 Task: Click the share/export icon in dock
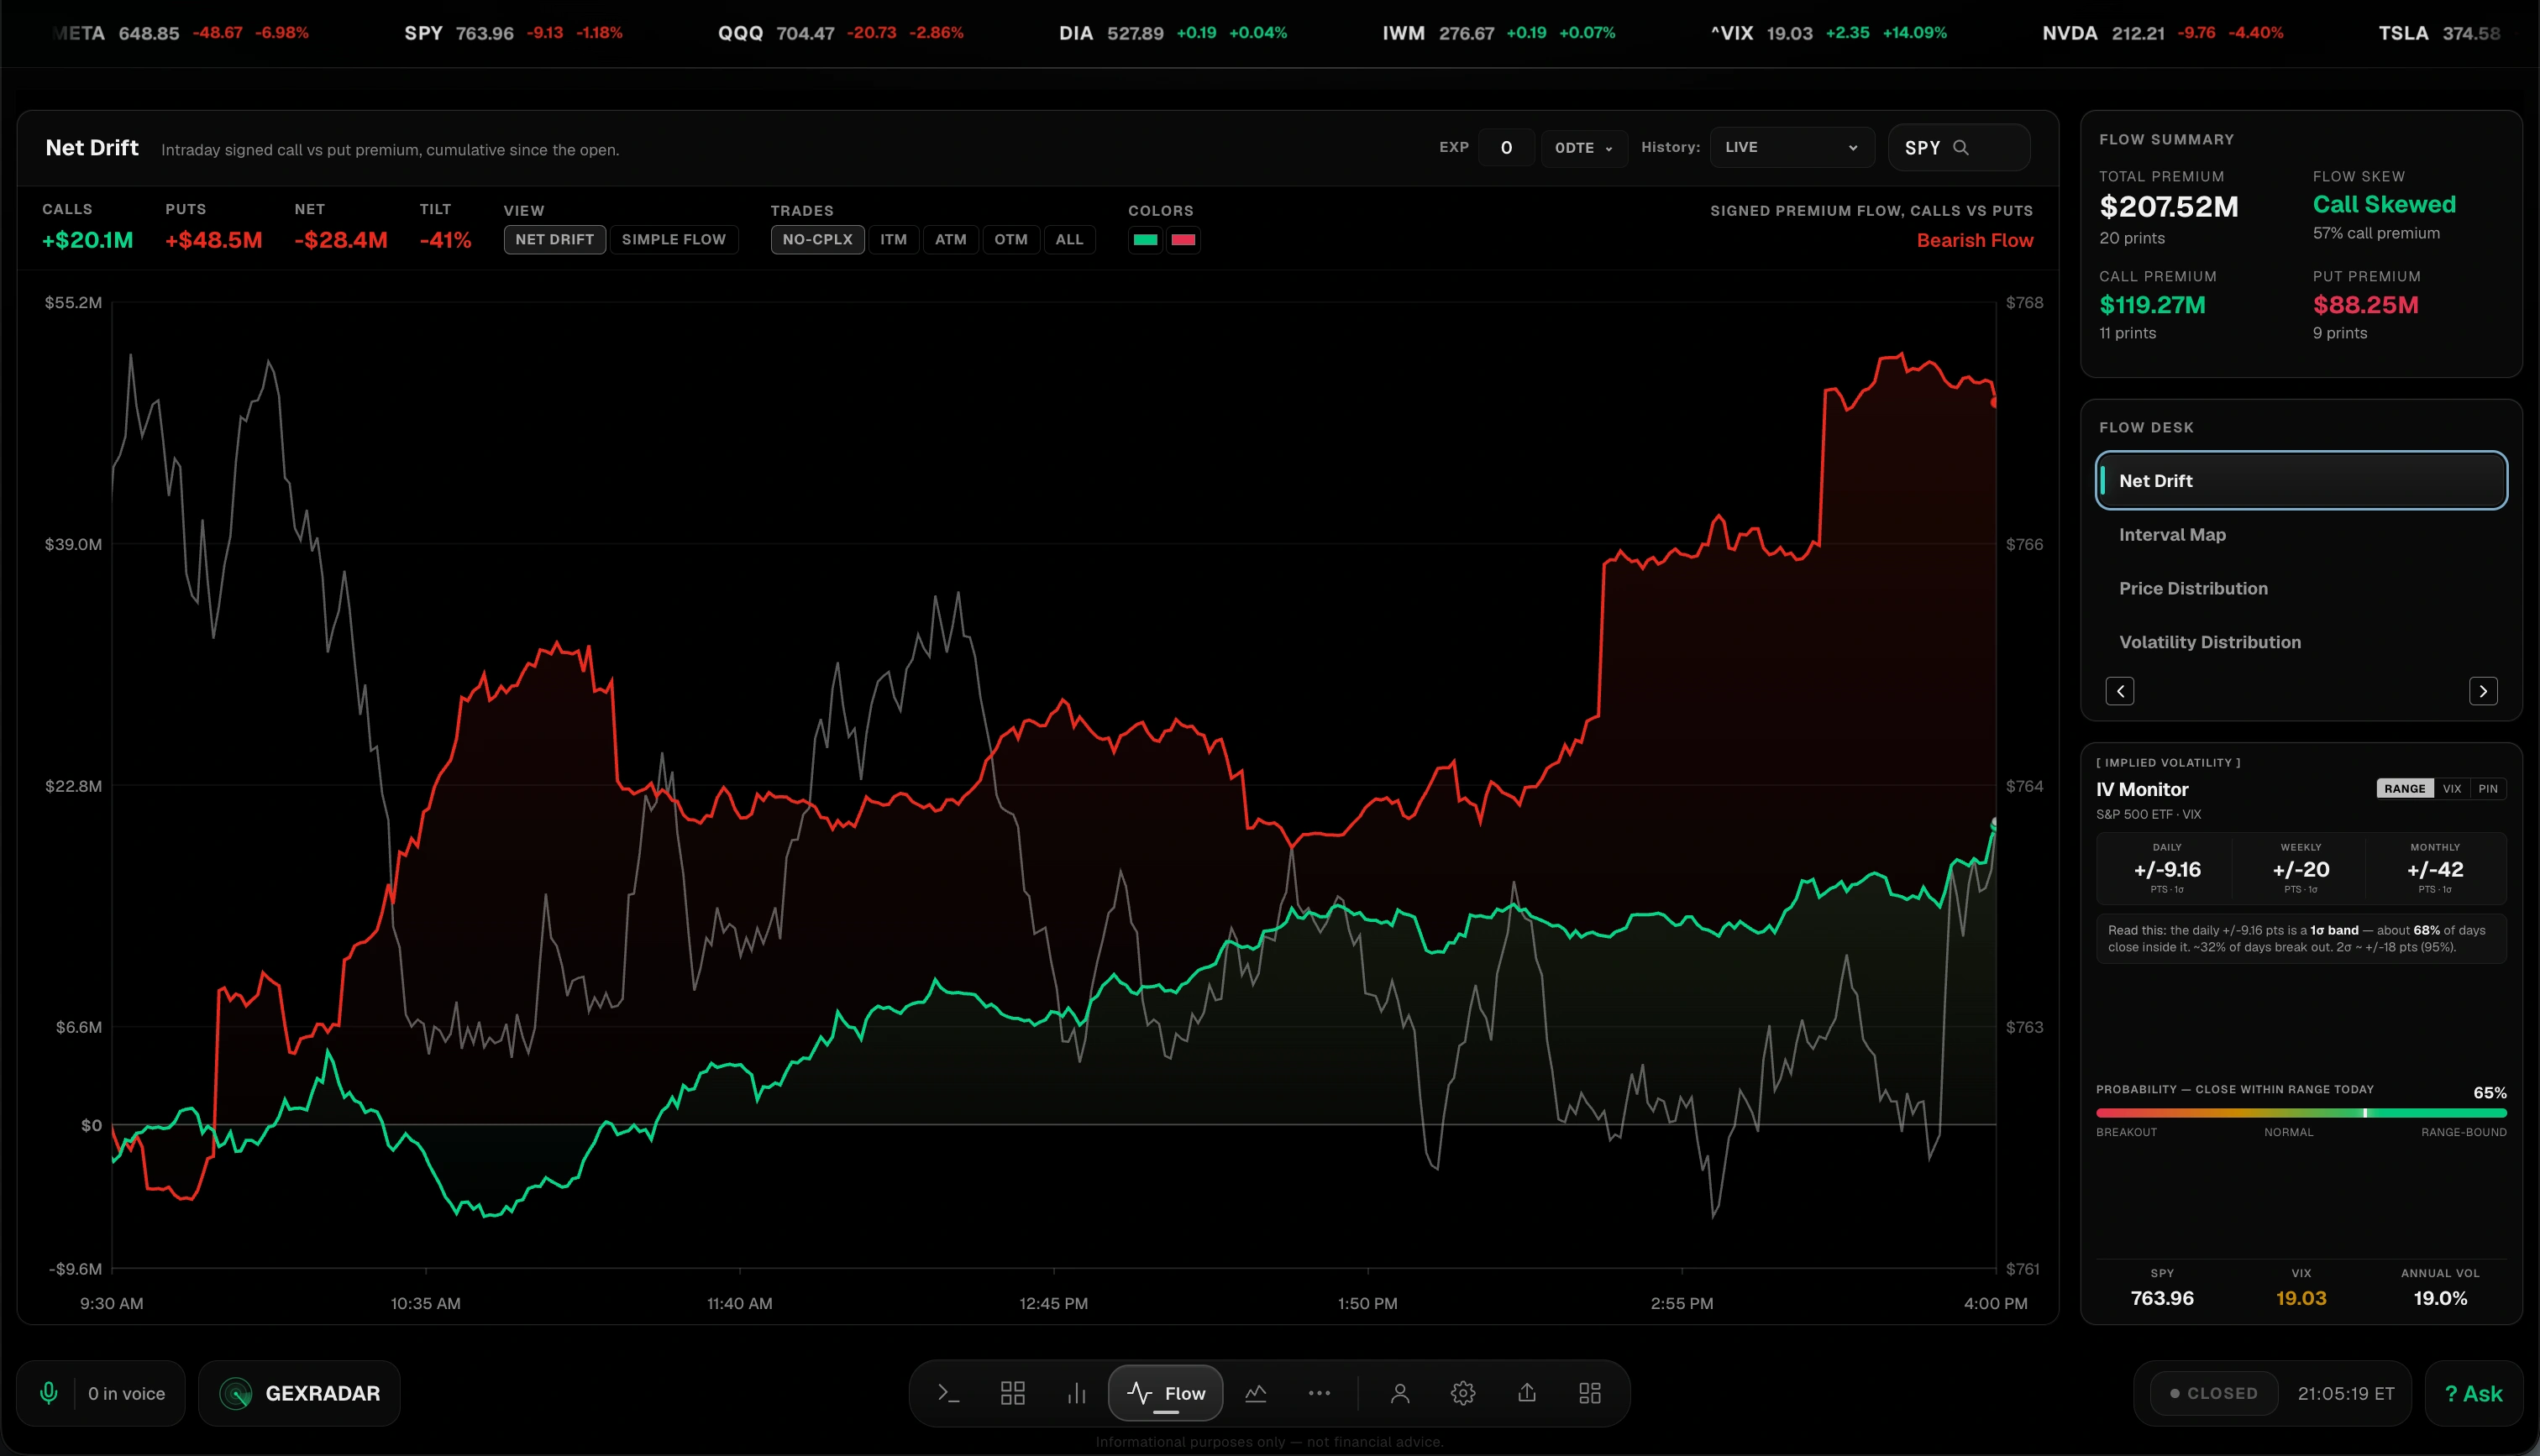[1527, 1393]
